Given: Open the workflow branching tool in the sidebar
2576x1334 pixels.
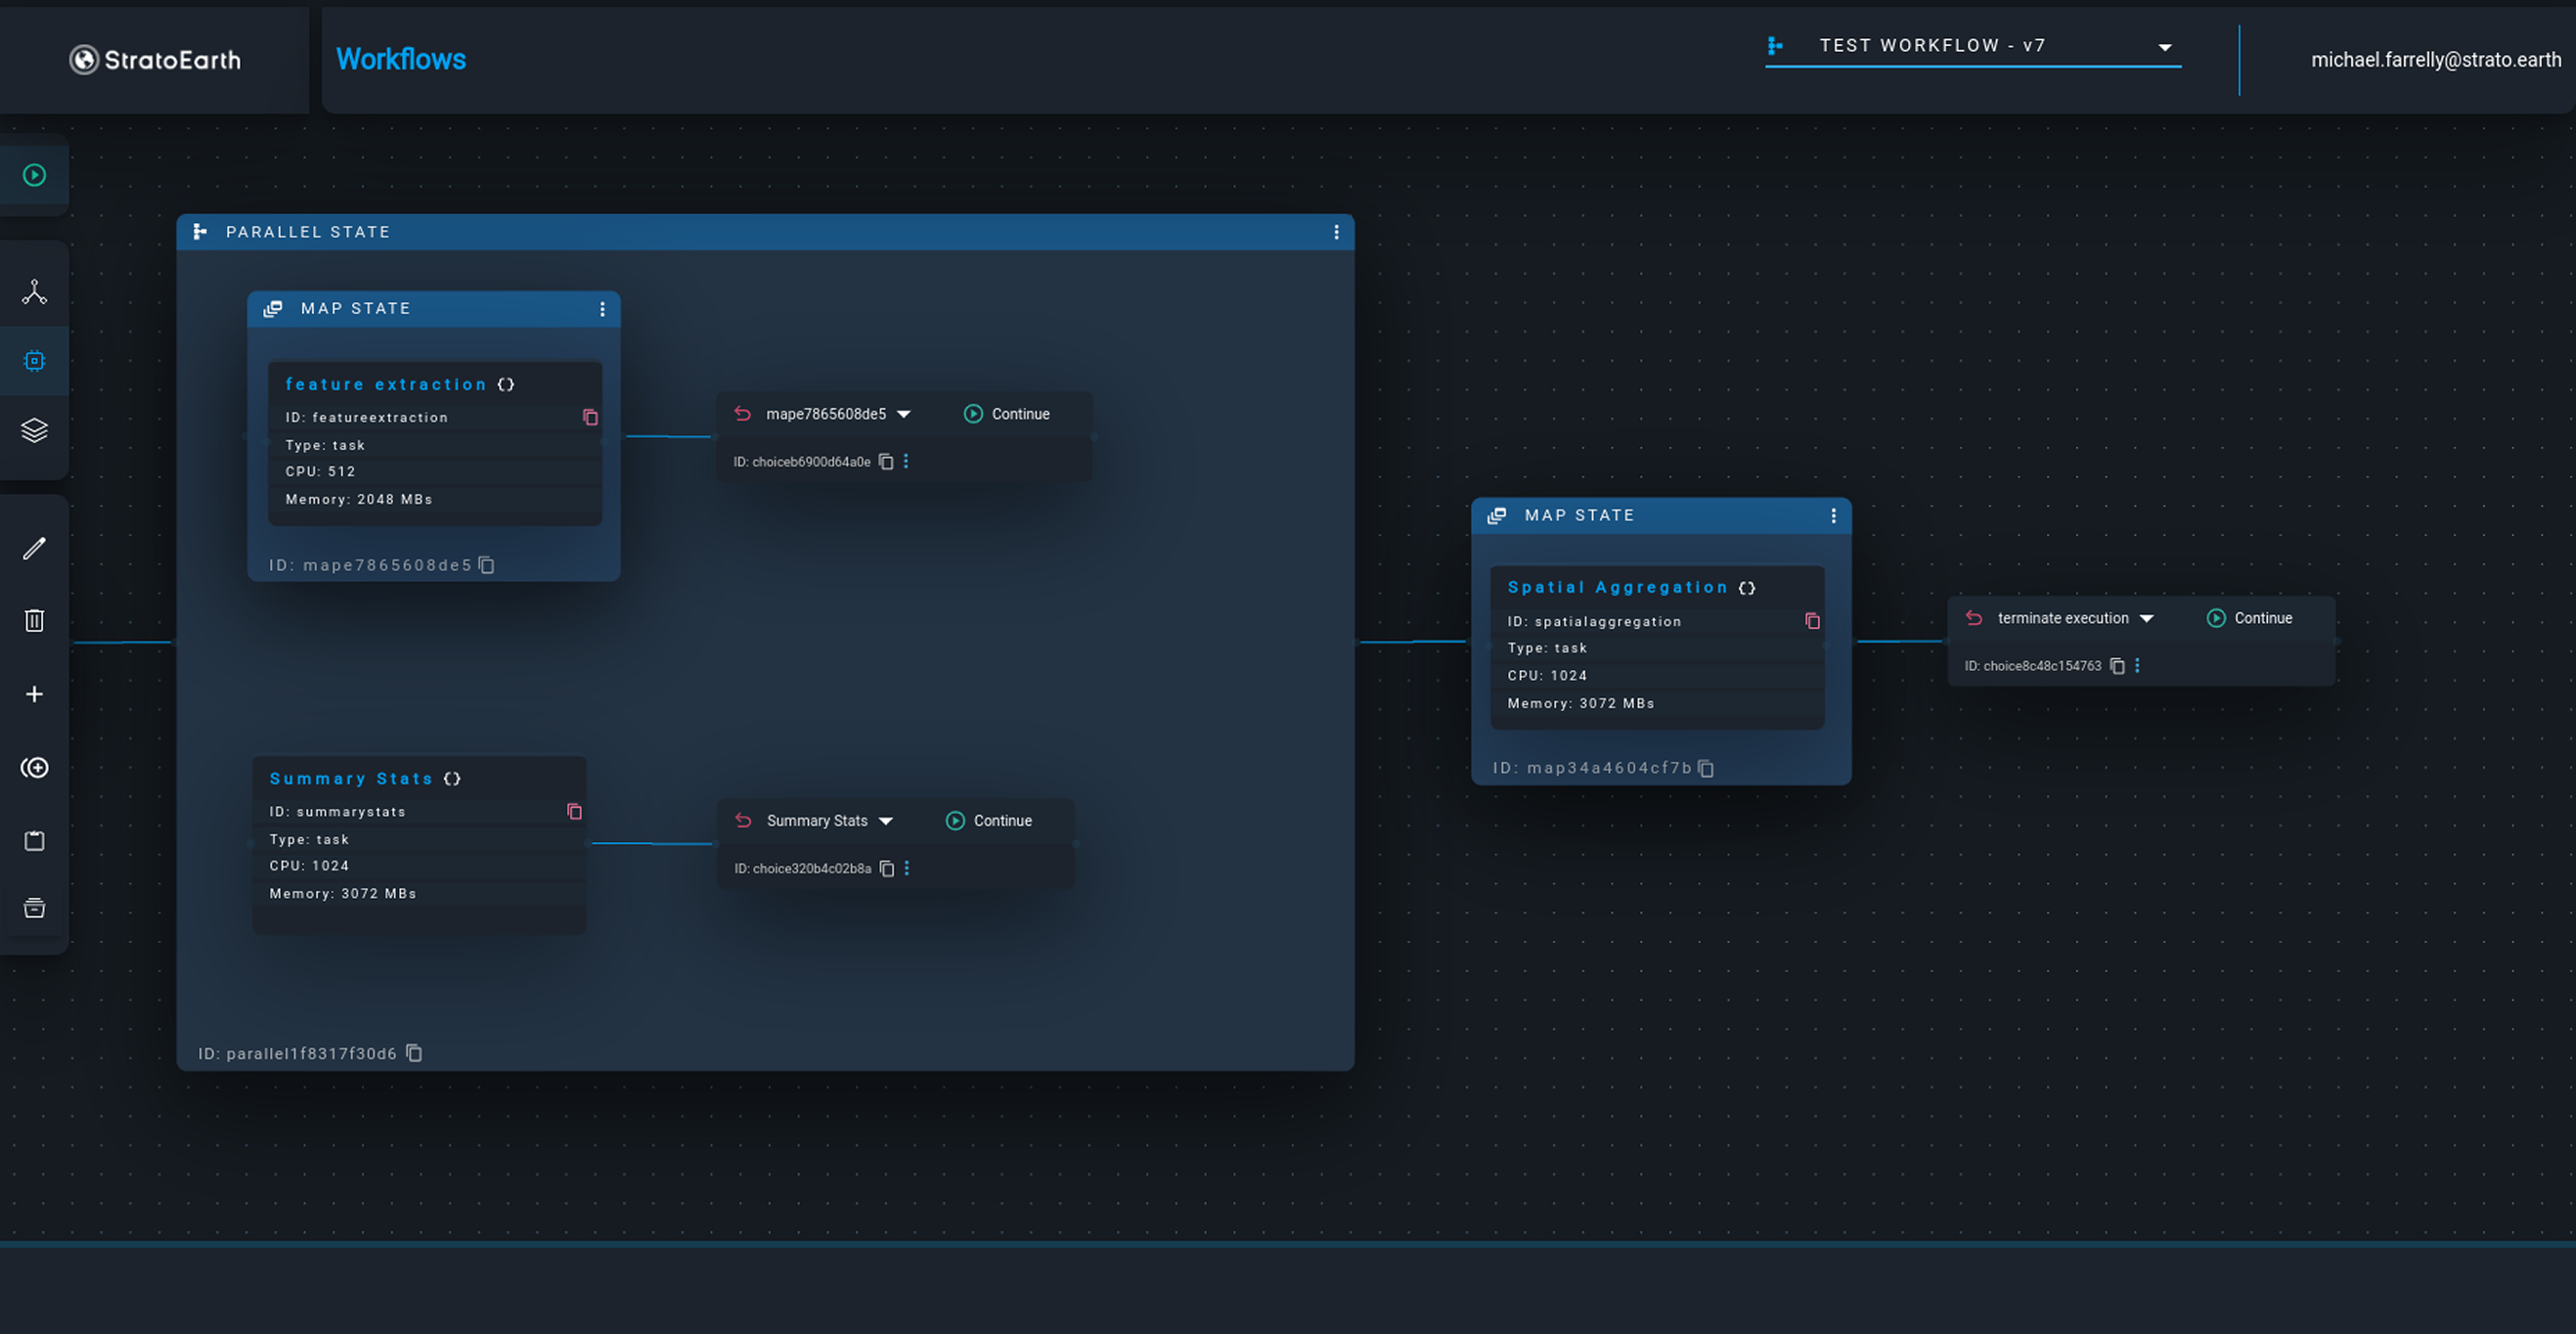Looking at the screenshot, I should tap(34, 290).
